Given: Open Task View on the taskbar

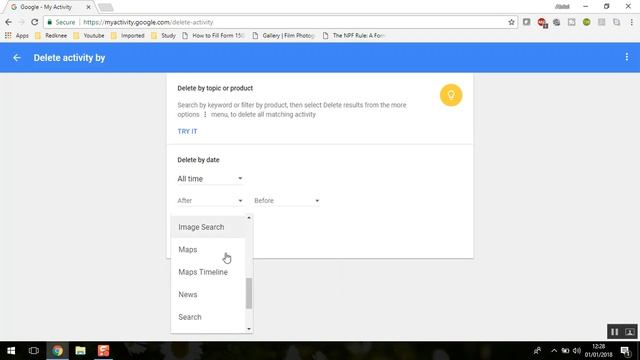Looking at the screenshot, I should pyautogui.click(x=34, y=351).
